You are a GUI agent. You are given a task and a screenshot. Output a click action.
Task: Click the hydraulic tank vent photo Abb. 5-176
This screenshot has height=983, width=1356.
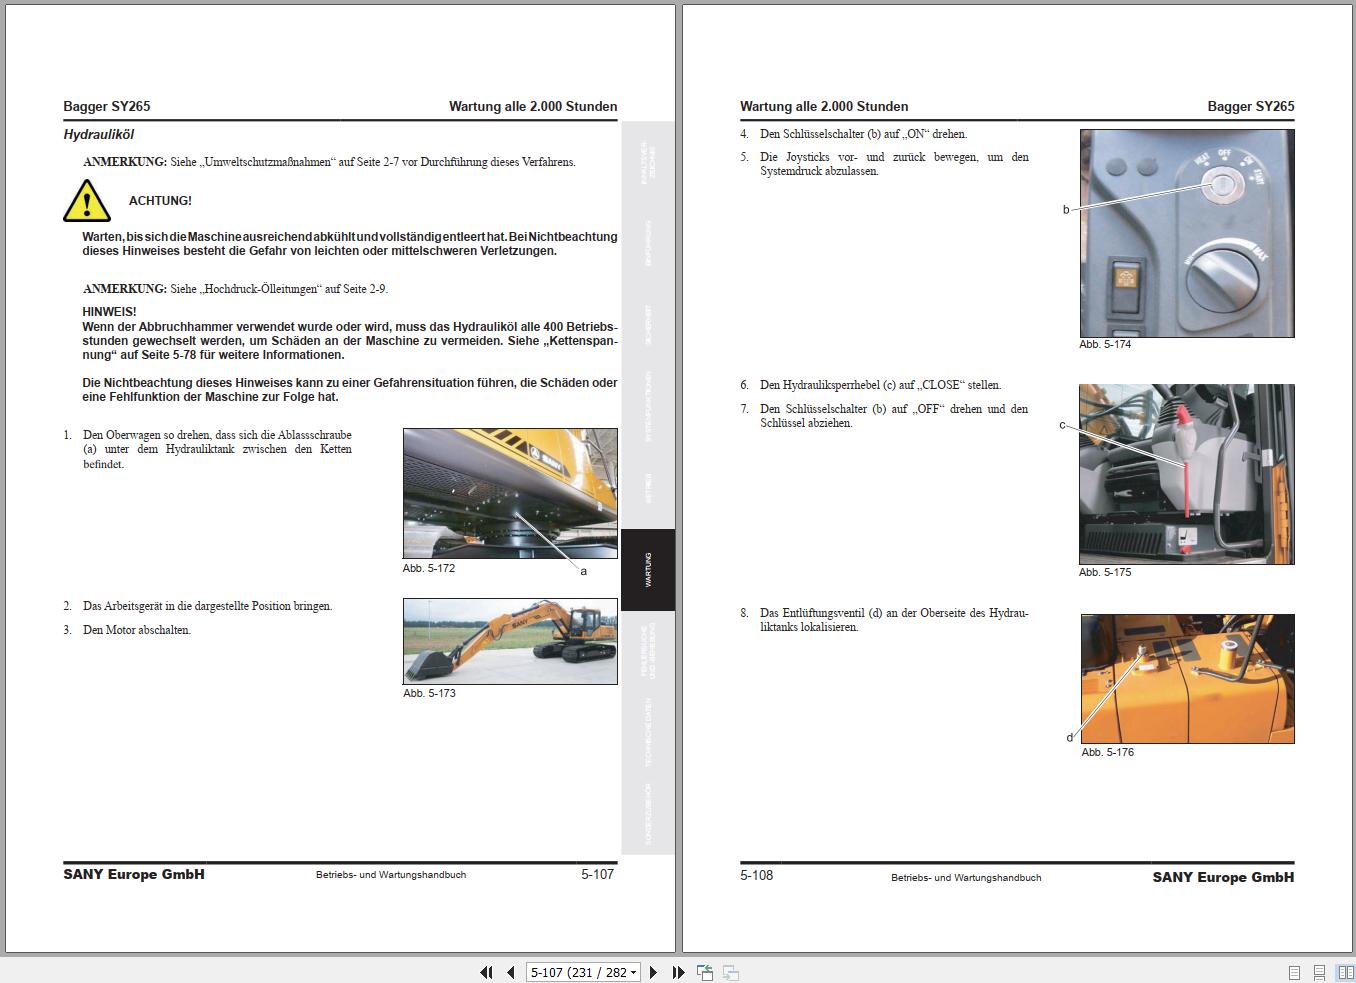1188,679
